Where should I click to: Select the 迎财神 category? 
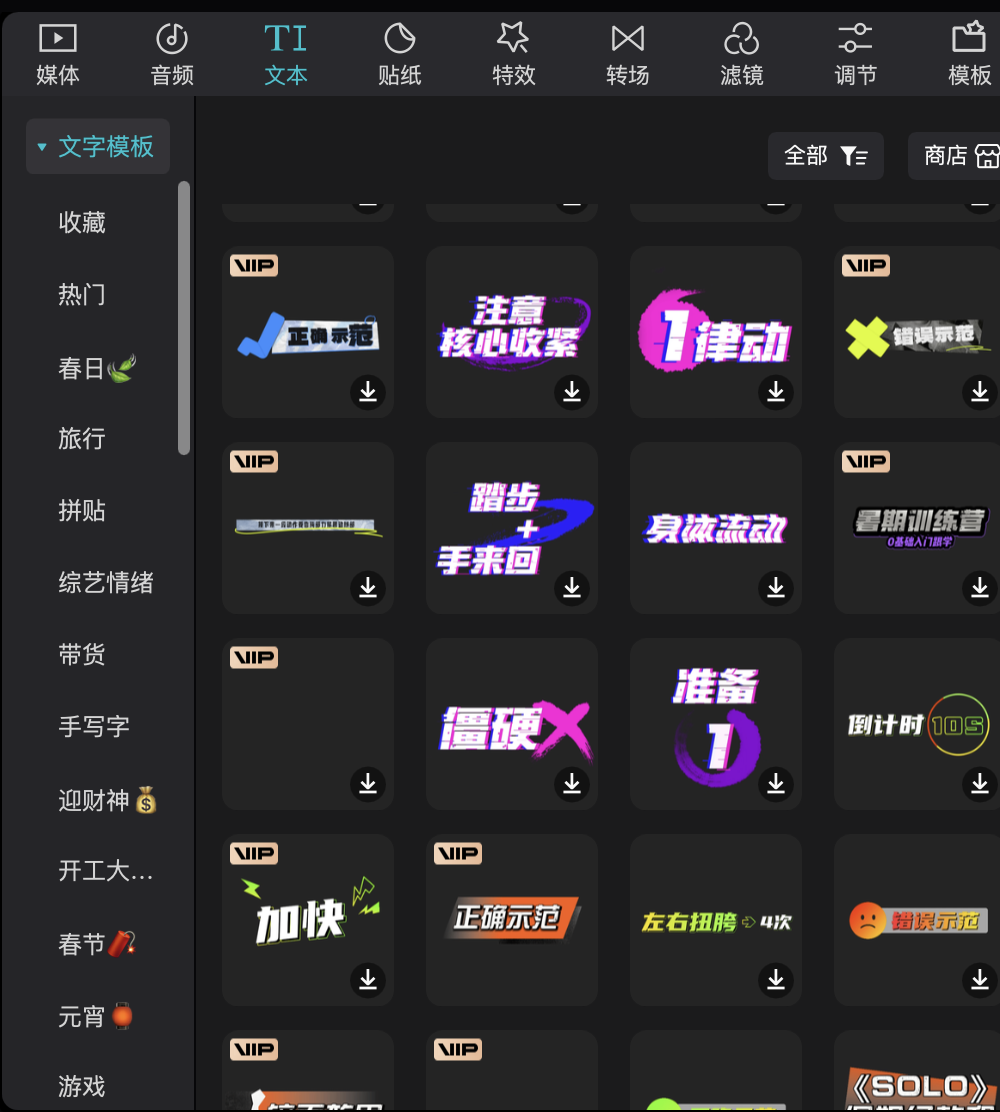point(107,801)
